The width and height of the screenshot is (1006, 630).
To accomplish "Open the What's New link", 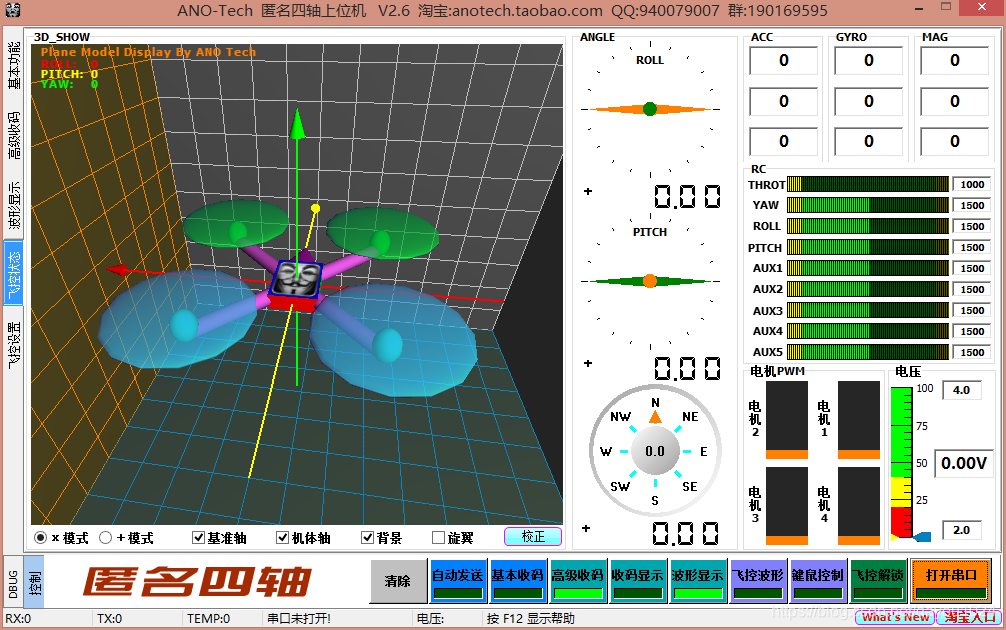I will 896,617.
